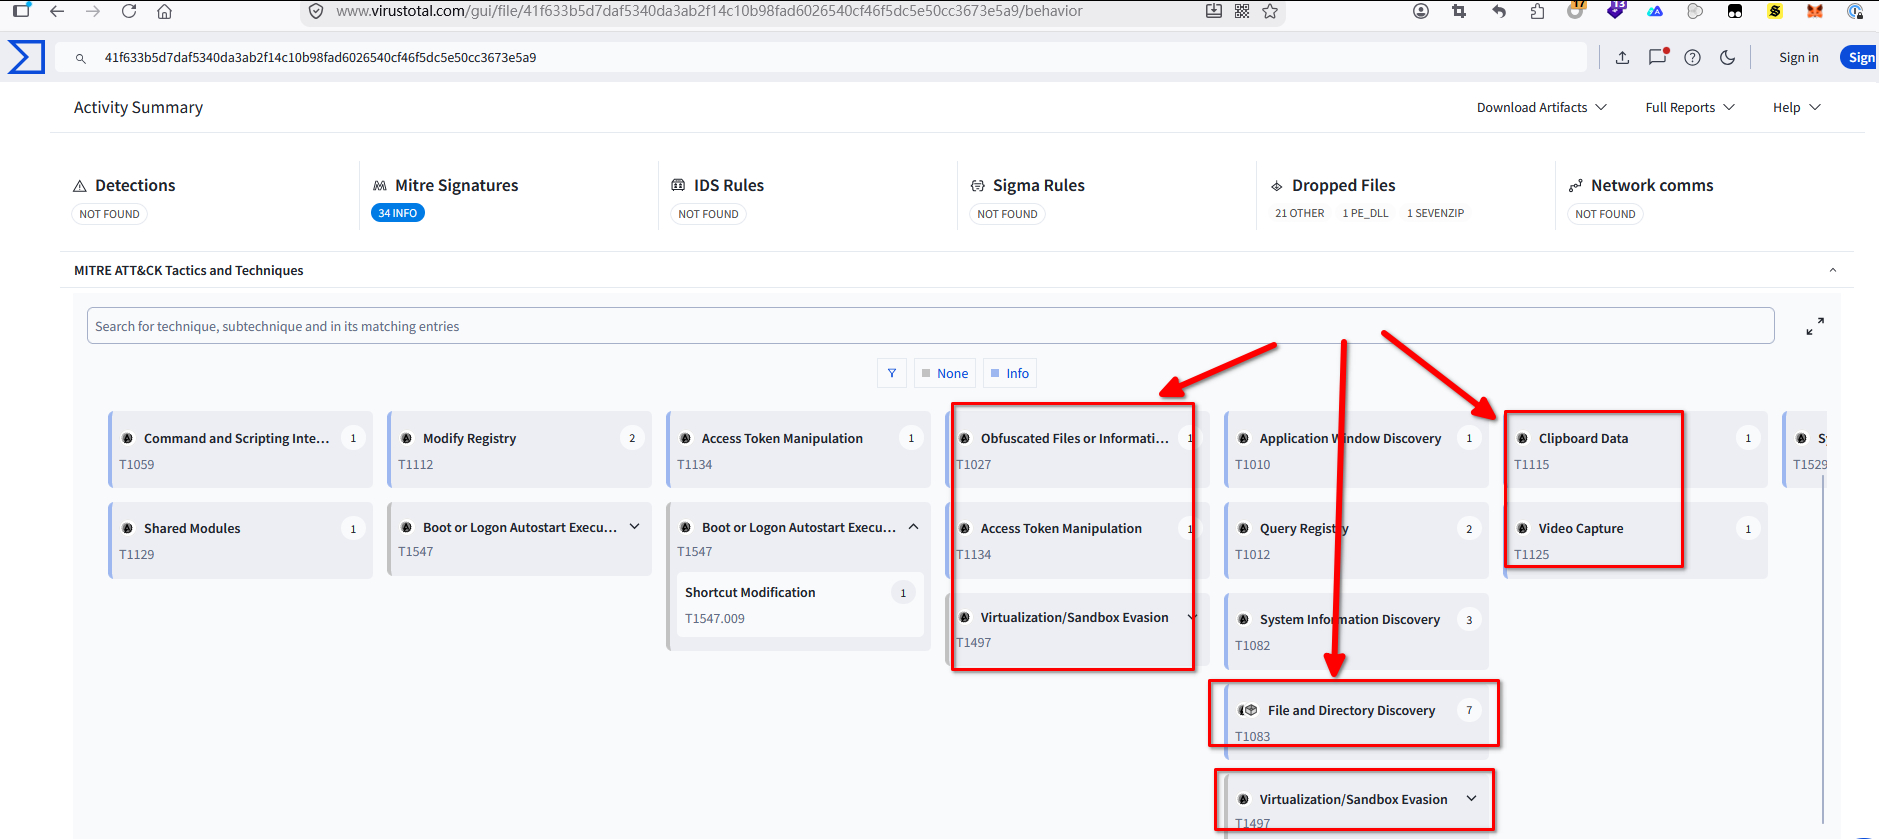1879x839 pixels.
Task: Collapse the MITRE ATT&CK Tactics and Techniques section
Action: 1833,270
